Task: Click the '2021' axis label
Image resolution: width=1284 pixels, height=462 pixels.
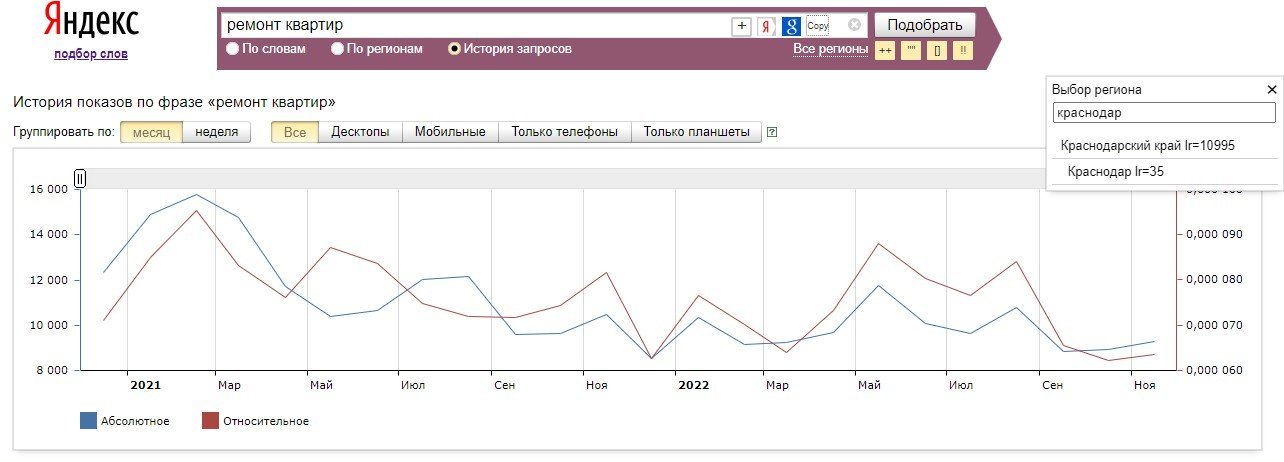Action: pyautogui.click(x=145, y=384)
